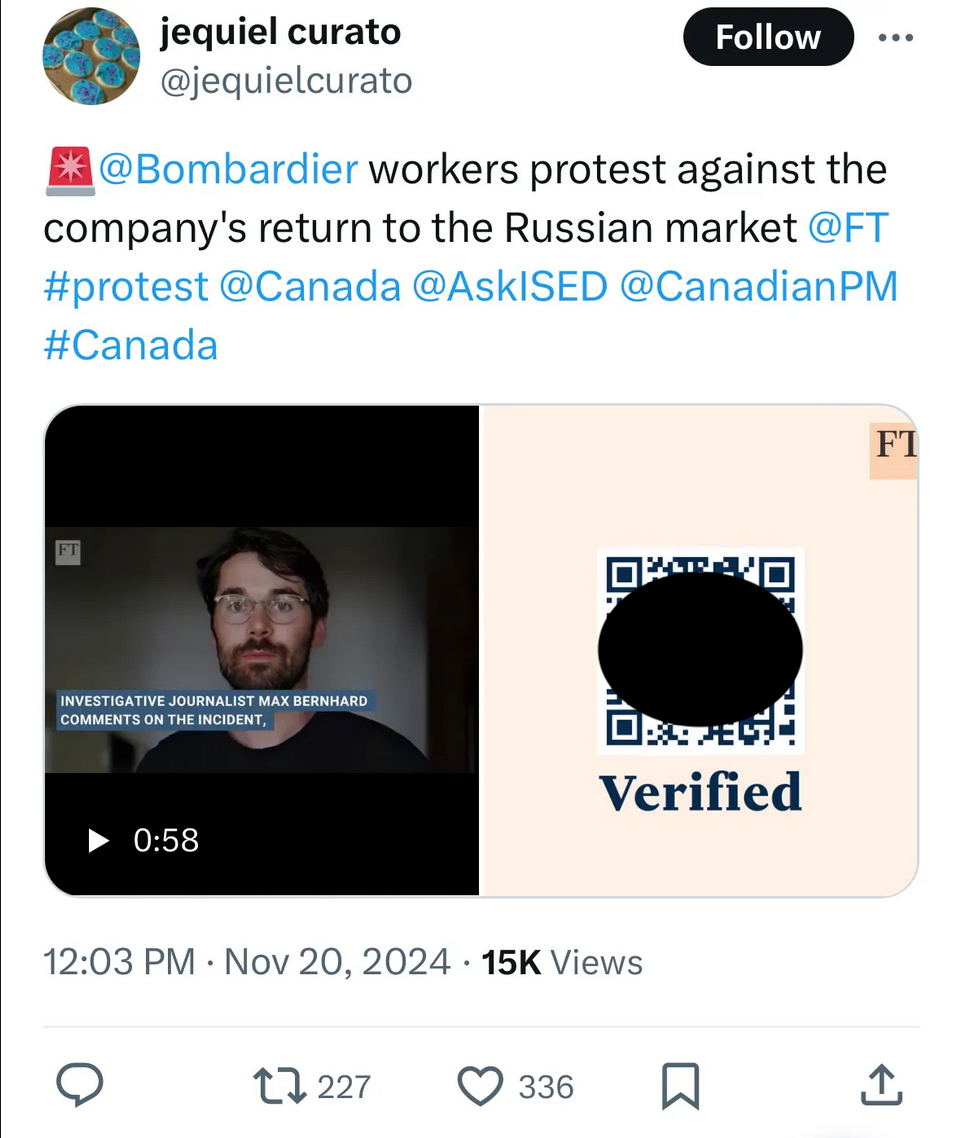Click the jequiel curato display name

(280, 32)
